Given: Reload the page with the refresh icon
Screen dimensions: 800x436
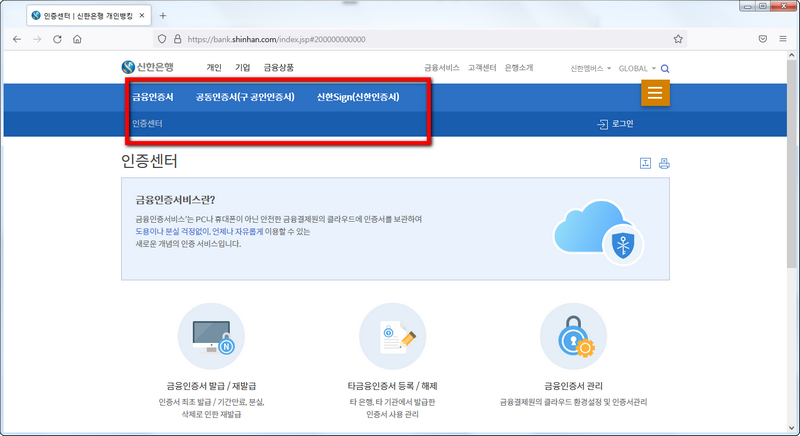Looking at the screenshot, I should (57, 39).
